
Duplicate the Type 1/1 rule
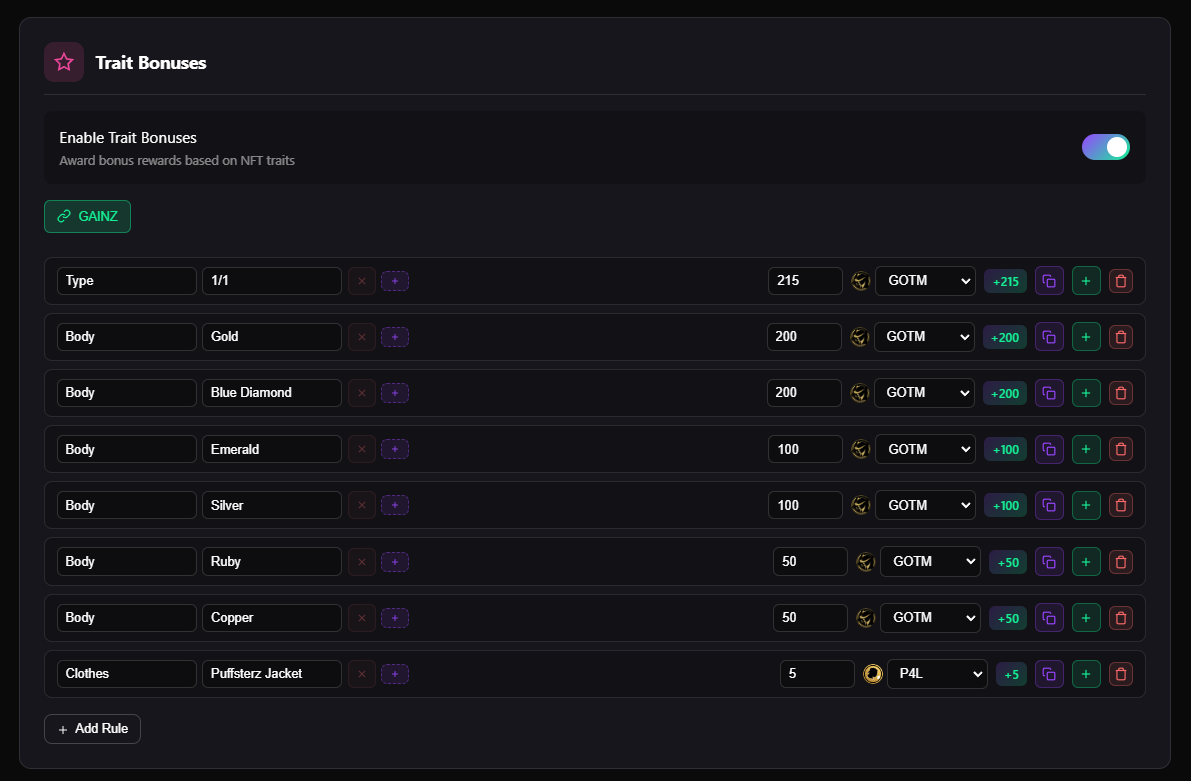[1049, 281]
